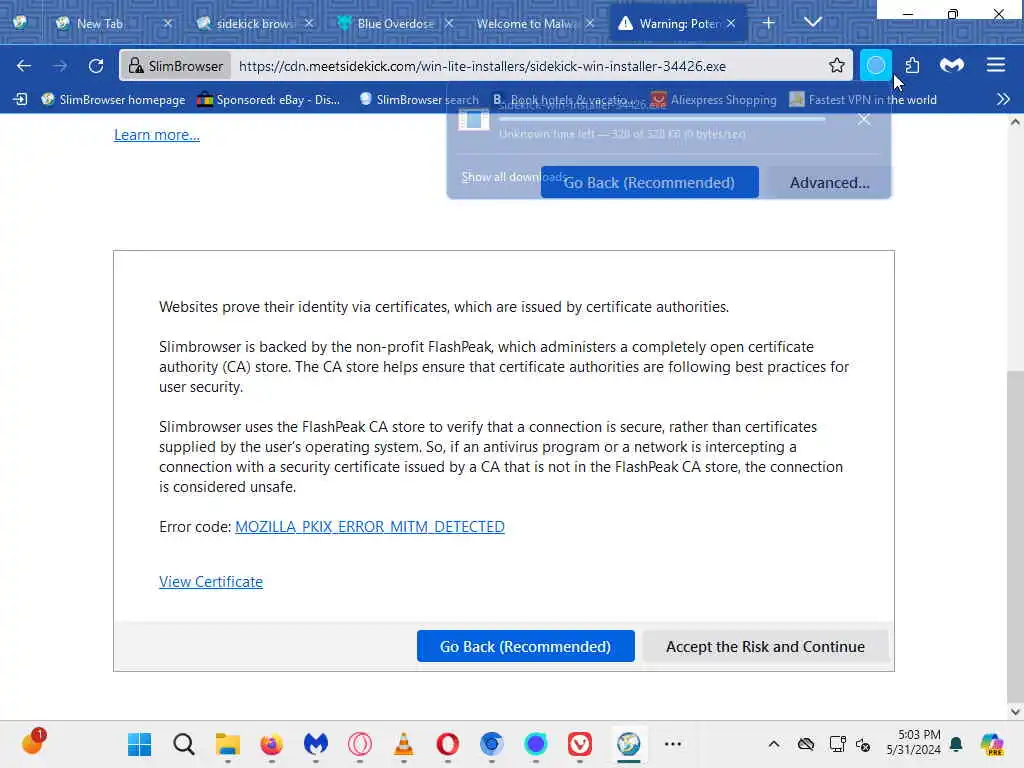Click the Advanced... button
The image size is (1024, 768).
point(829,182)
